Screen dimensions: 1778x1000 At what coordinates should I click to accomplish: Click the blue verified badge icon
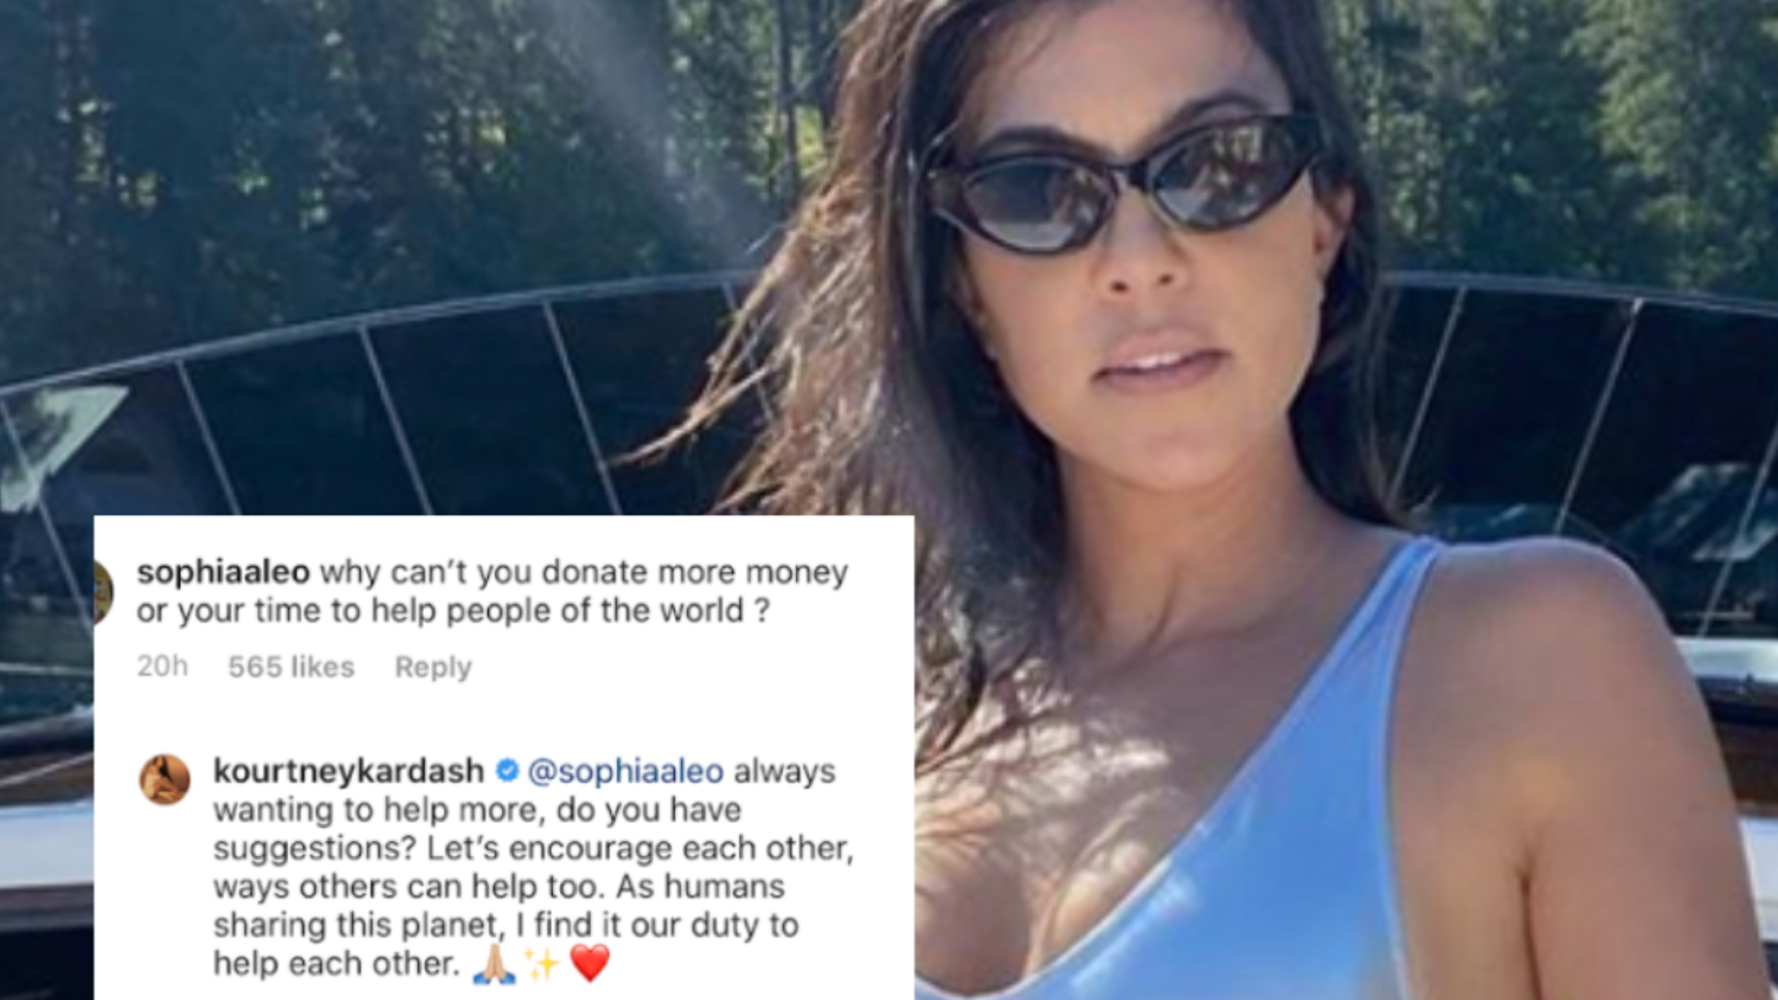click(x=507, y=771)
